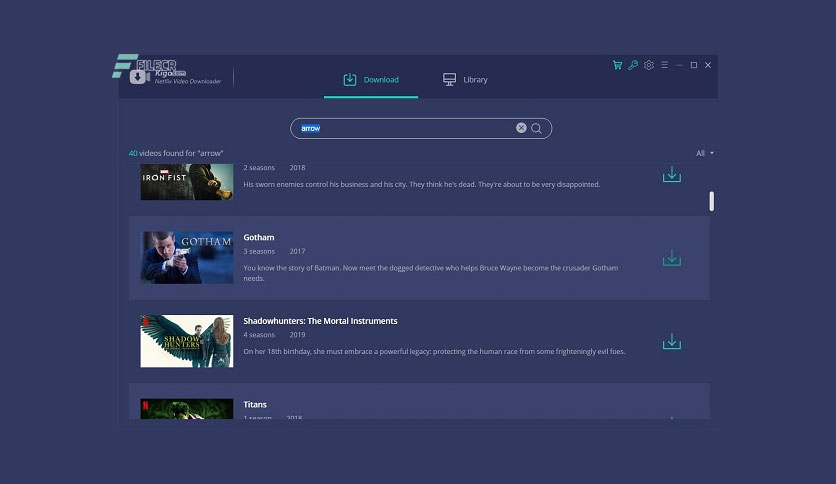
Task: Click the Shadowhunters thumbnail
Action: [187, 341]
